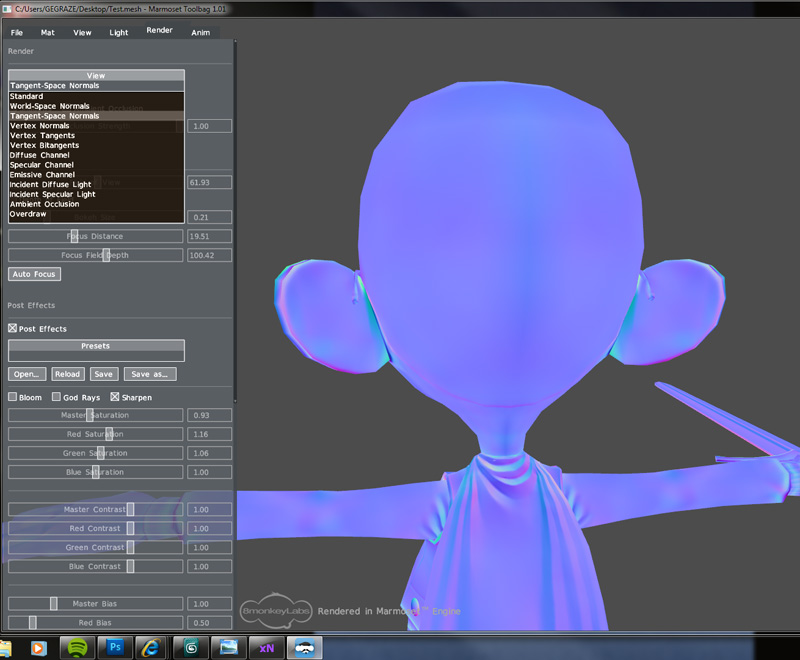Screen dimensions: 800x660
Task: Open the File tab
Action: [17, 33]
